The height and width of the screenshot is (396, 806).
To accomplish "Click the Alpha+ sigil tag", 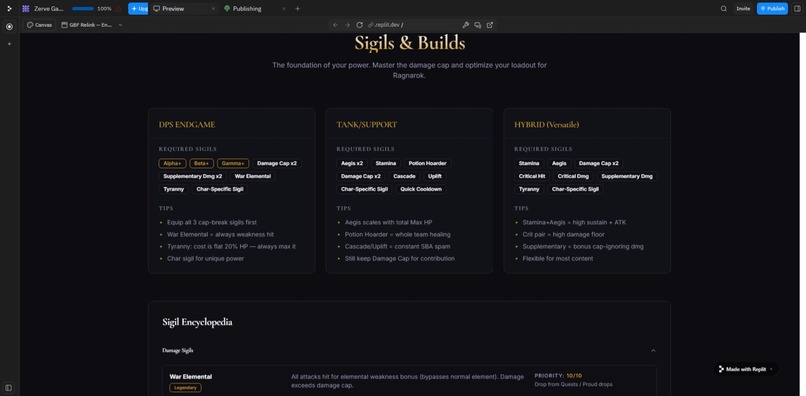I will click(x=172, y=163).
